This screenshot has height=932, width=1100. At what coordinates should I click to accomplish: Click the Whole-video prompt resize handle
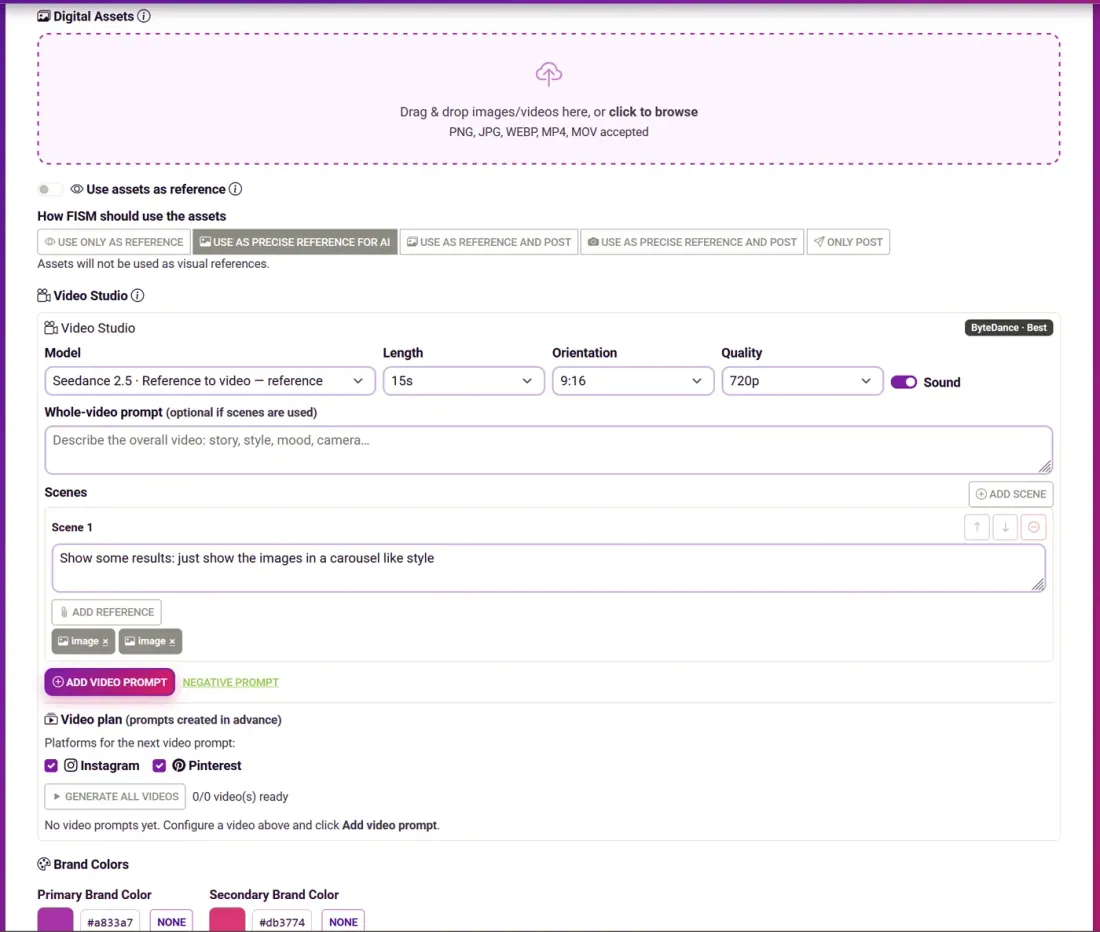pyautogui.click(x=1045, y=466)
